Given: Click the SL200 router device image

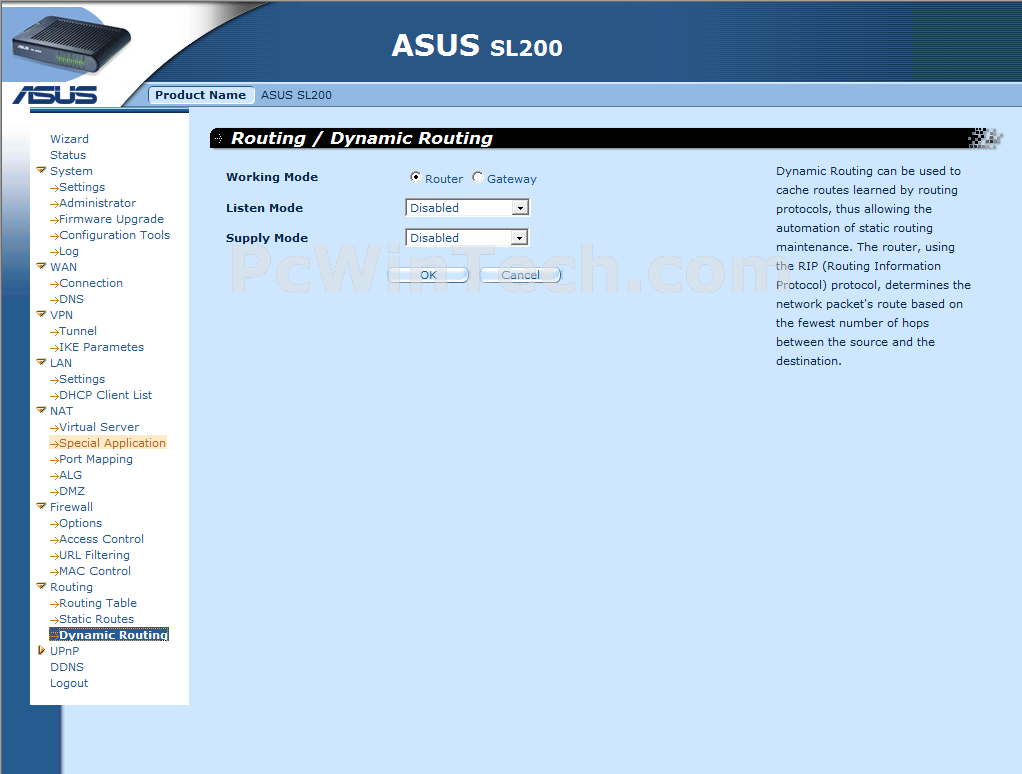Looking at the screenshot, I should 70,44.
